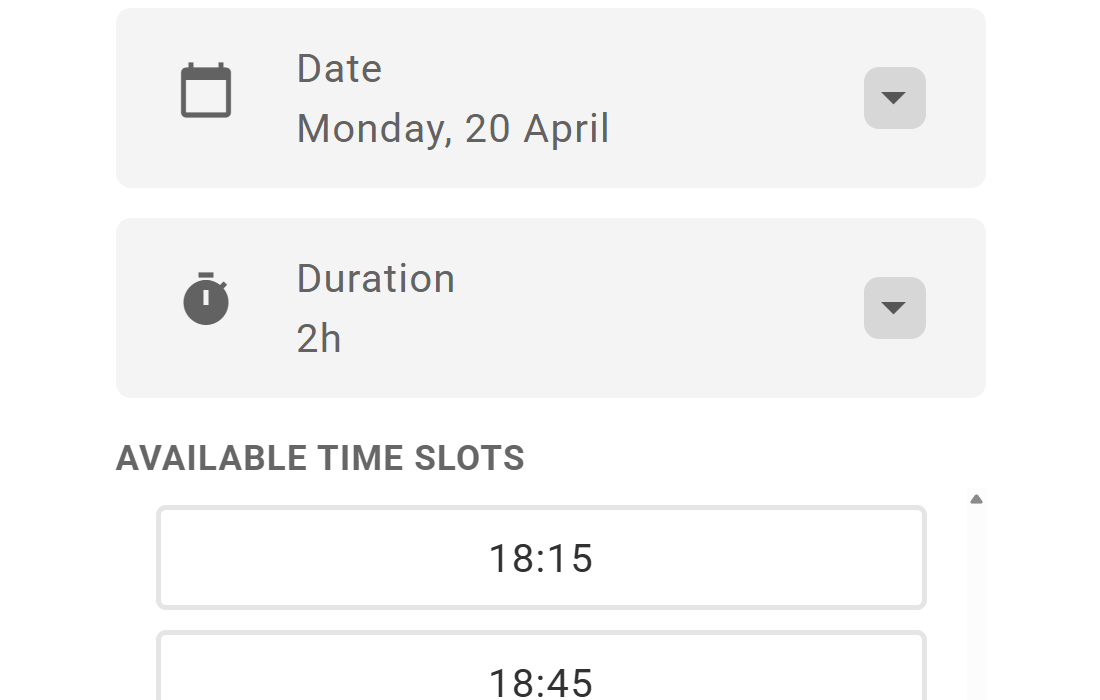Viewport: 1100px width, 700px height.
Task: Click the Duration row showing 2h
Action: 550,307
